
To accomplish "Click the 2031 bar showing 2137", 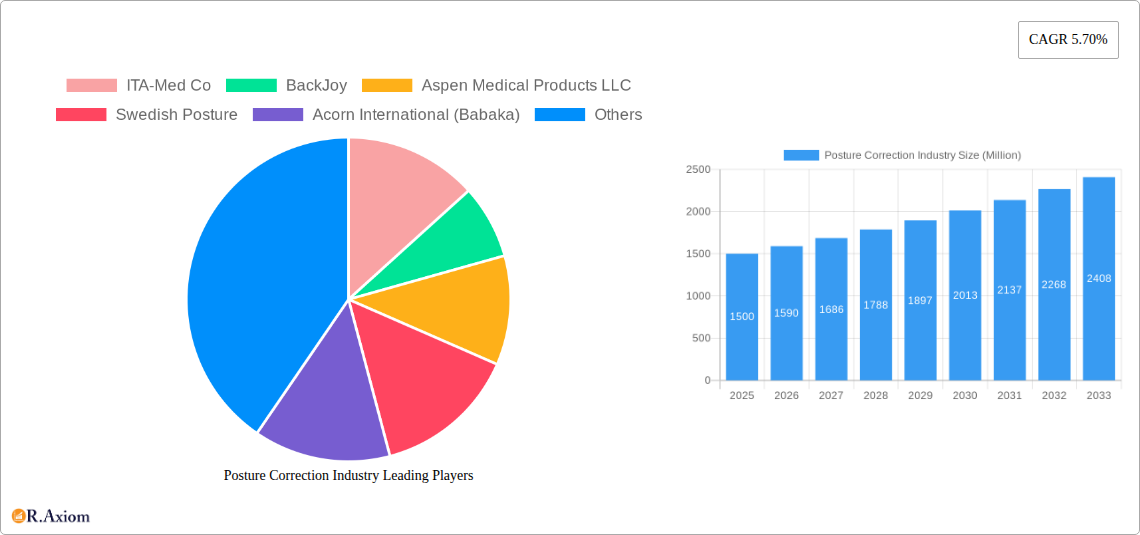I will pyautogui.click(x=1009, y=290).
